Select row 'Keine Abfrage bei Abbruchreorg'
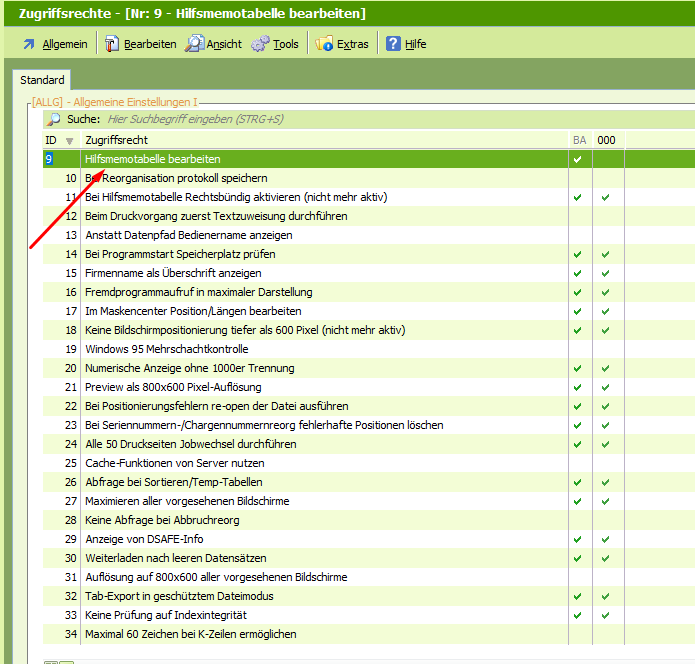 (x=369, y=520)
